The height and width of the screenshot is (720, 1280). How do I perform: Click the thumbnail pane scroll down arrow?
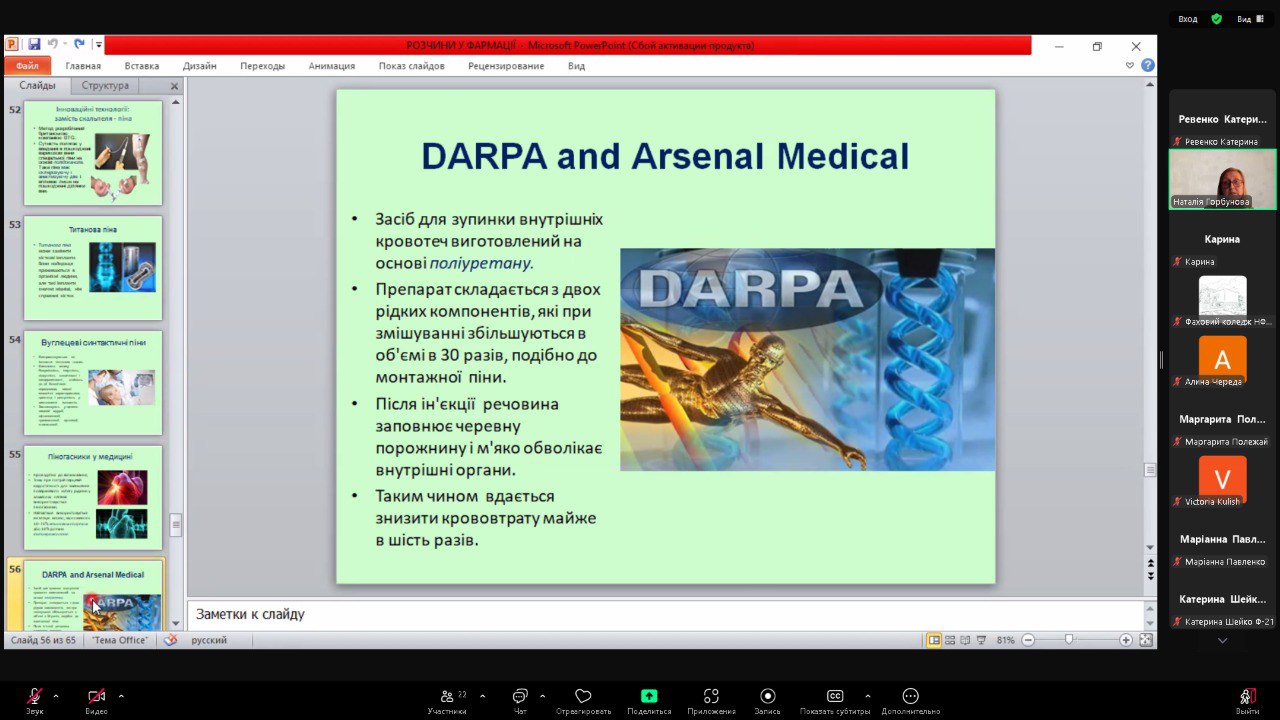(x=176, y=624)
